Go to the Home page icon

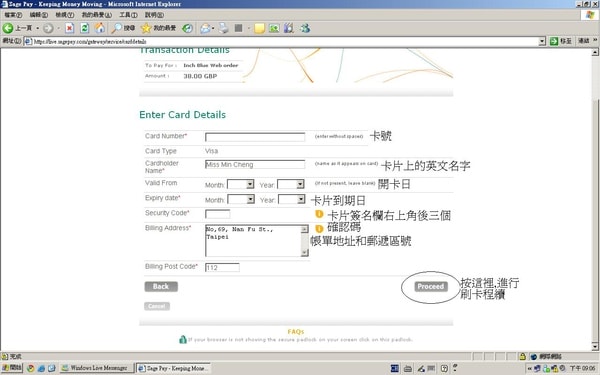(99, 28)
